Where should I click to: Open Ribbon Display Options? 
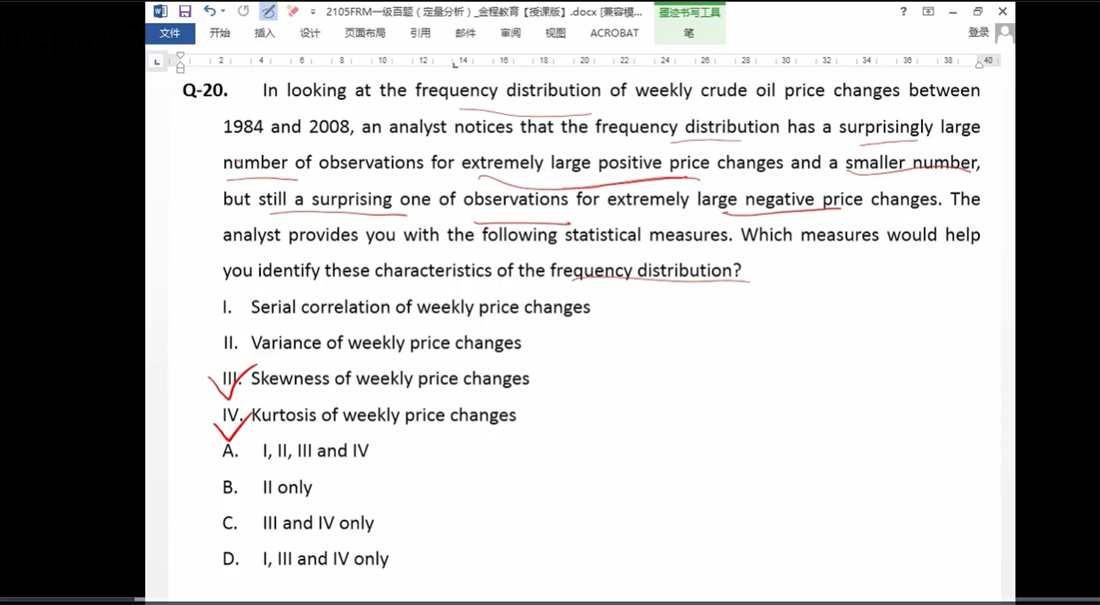[x=928, y=11]
